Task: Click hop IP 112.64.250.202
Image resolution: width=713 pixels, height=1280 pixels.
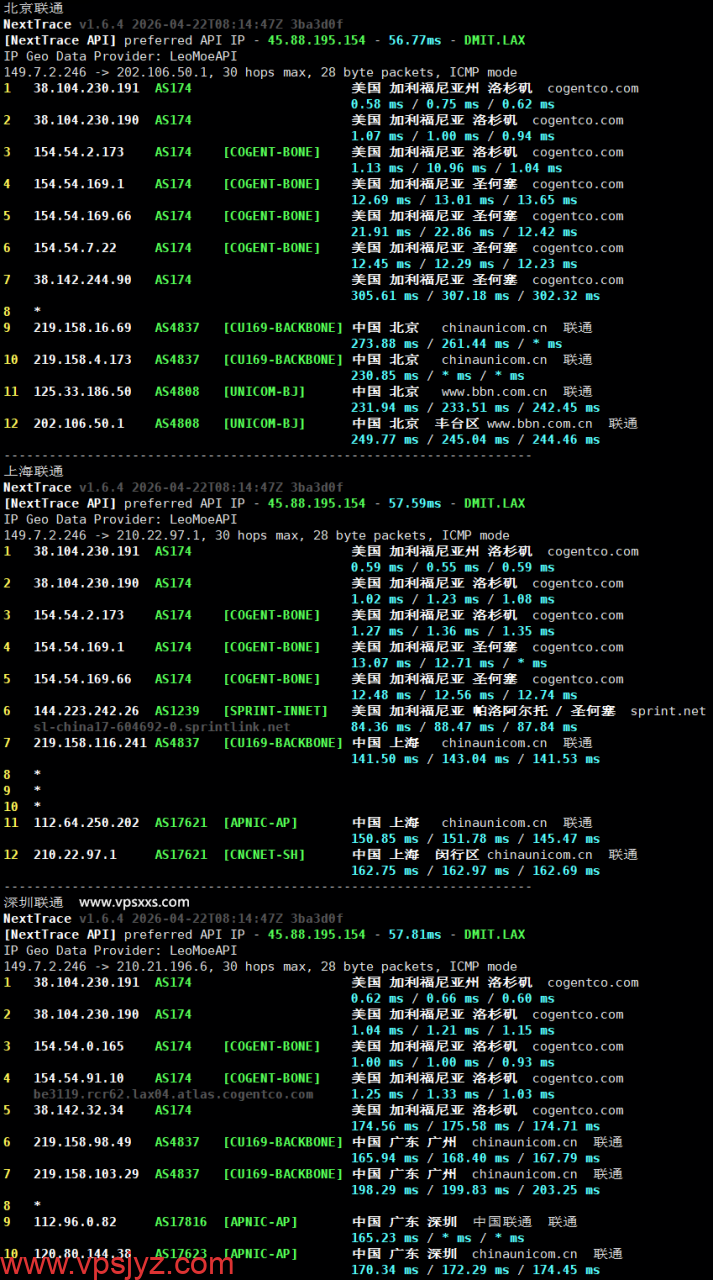Action: [86, 823]
